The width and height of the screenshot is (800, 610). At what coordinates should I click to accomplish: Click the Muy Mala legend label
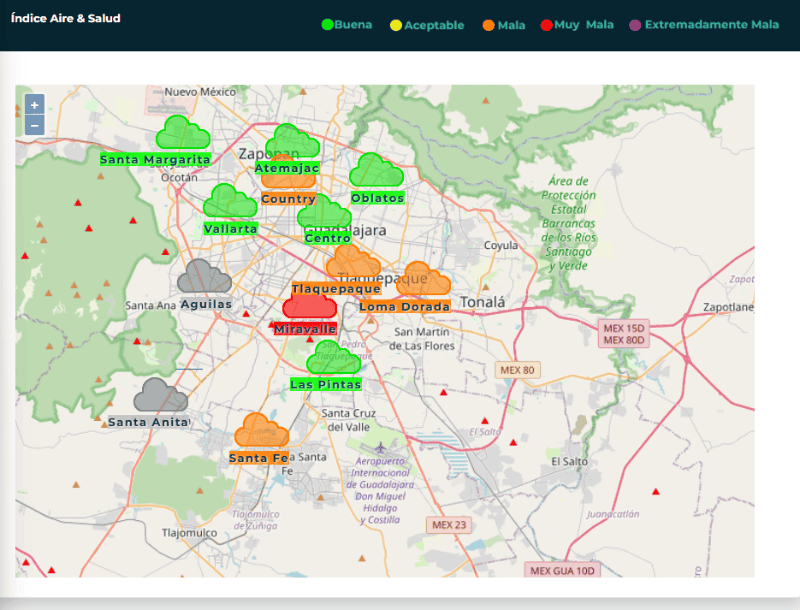click(585, 25)
